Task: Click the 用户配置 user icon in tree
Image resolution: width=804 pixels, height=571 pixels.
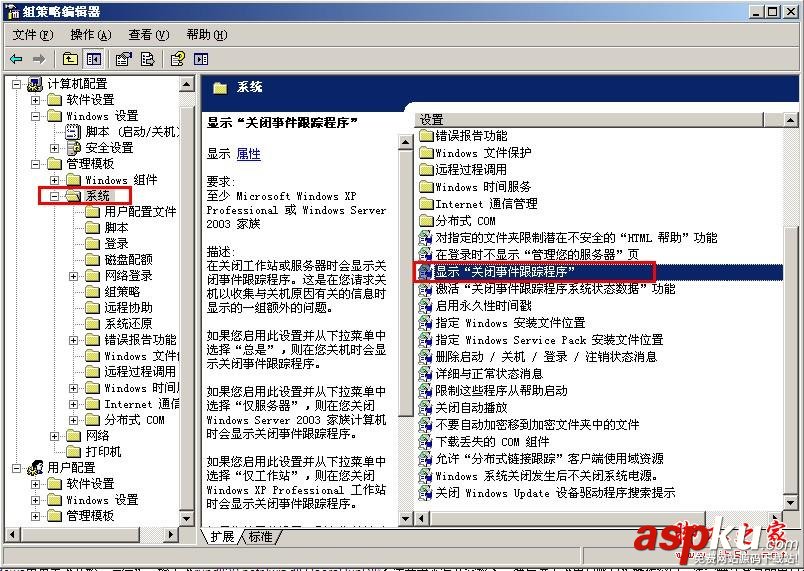Action: tap(35, 467)
